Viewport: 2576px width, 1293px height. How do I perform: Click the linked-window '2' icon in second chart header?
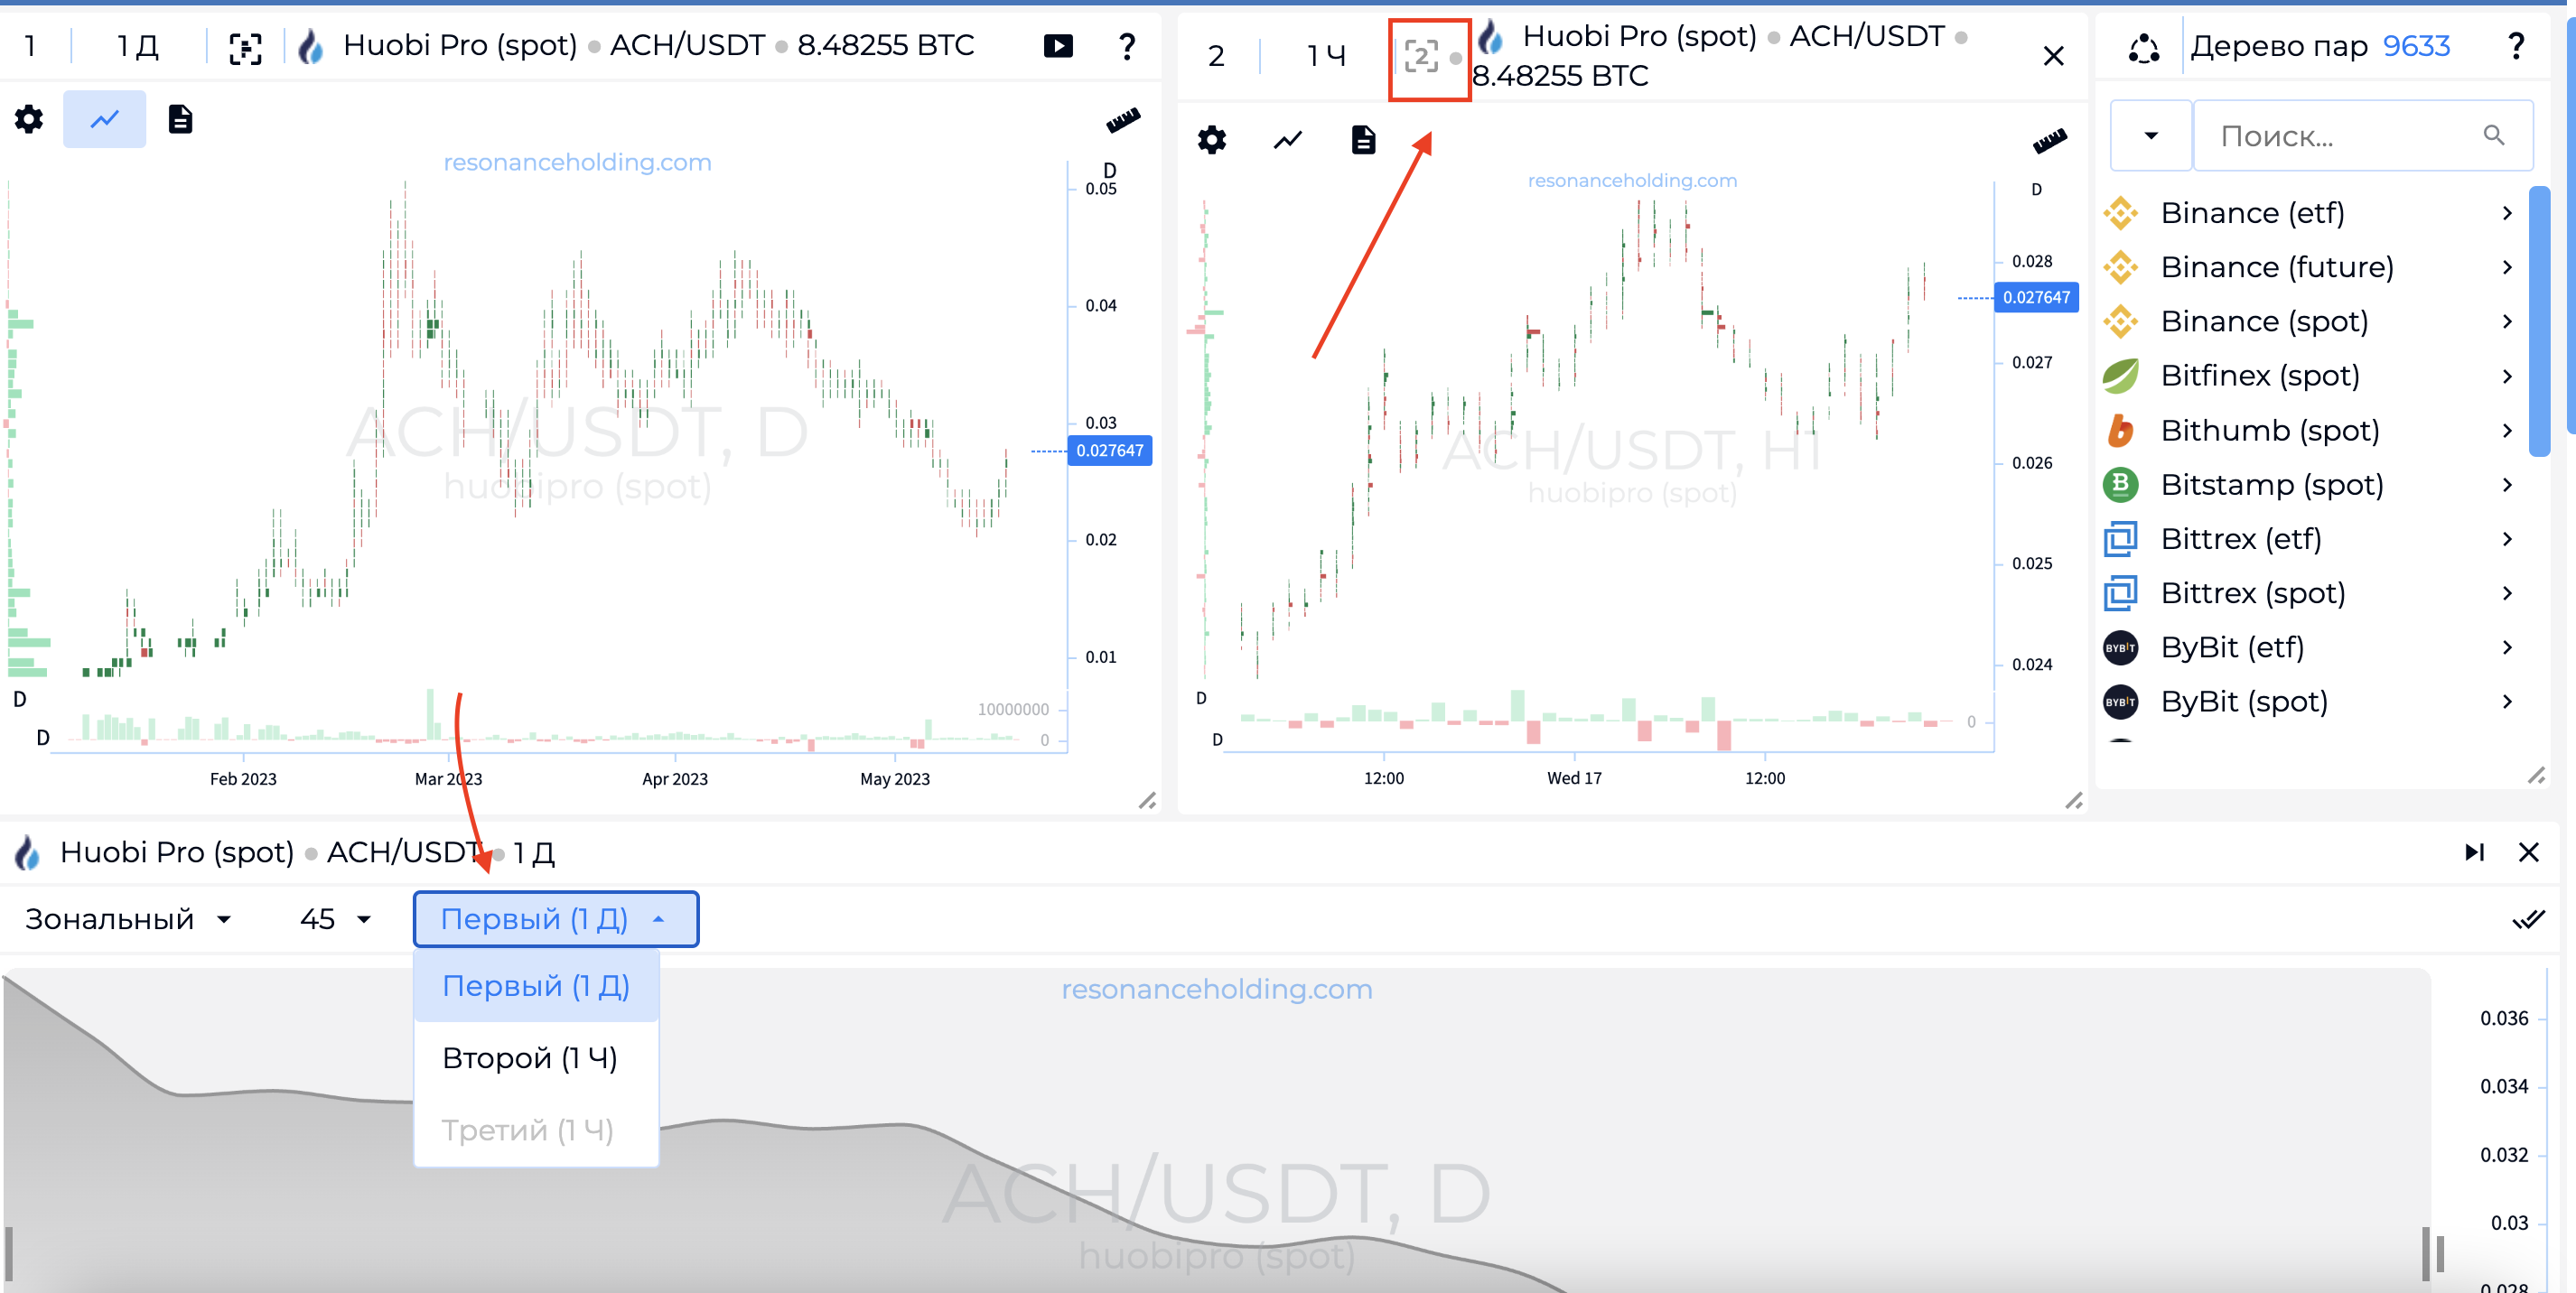[1421, 56]
